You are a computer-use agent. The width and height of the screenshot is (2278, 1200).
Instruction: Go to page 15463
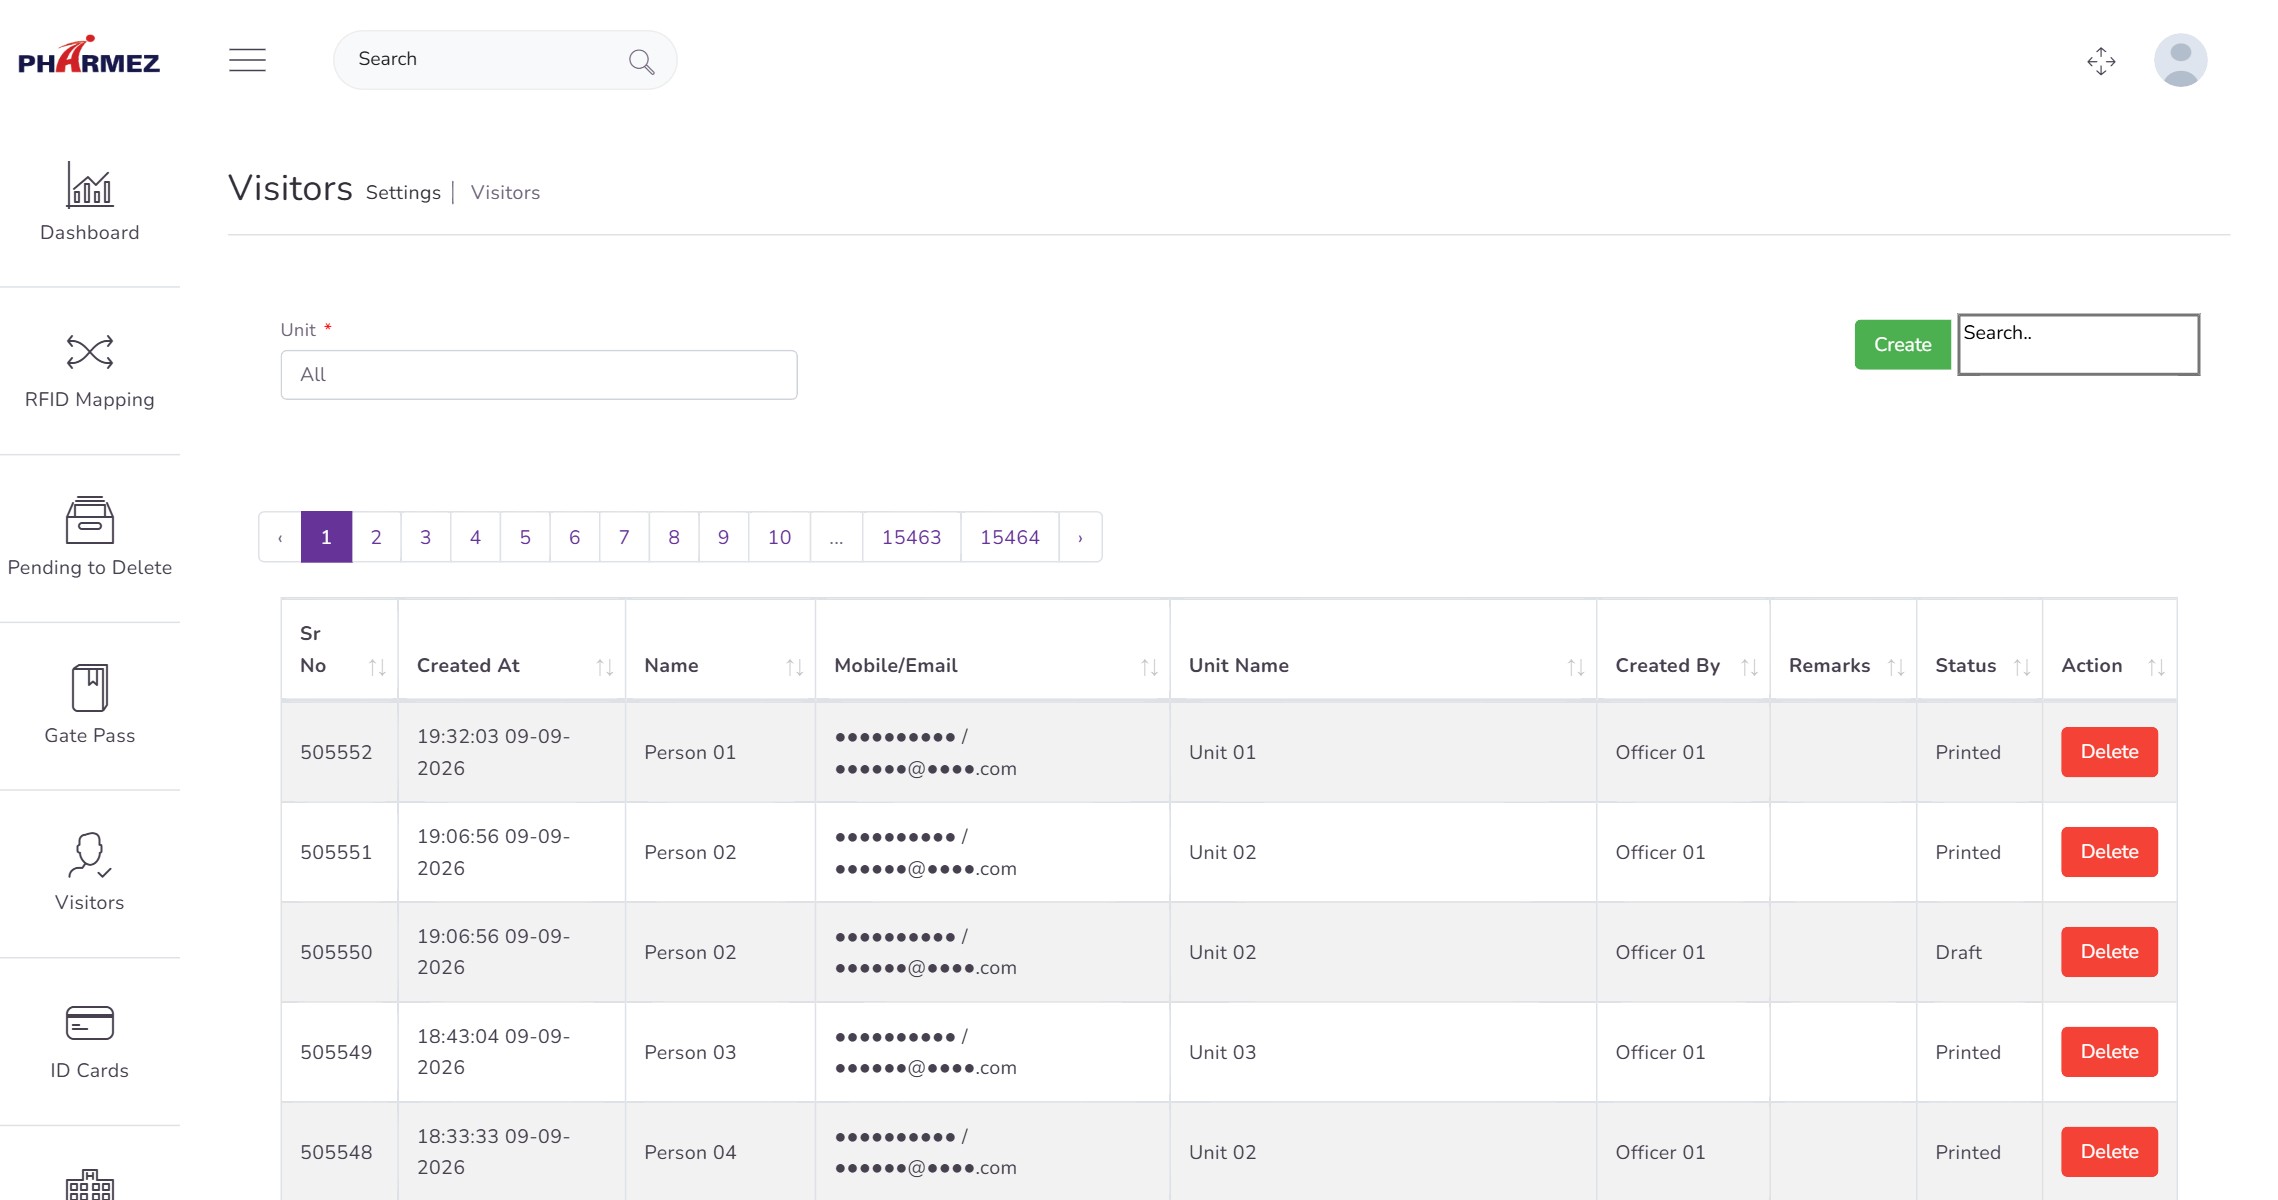911,537
